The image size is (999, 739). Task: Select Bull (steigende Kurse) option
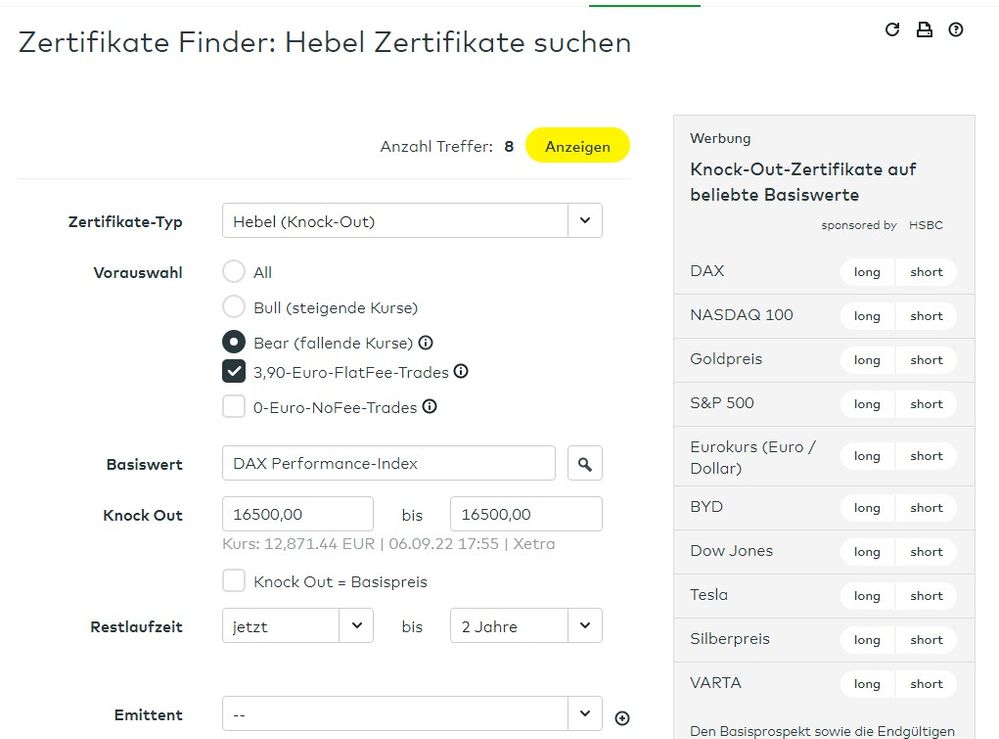pyautogui.click(x=234, y=307)
